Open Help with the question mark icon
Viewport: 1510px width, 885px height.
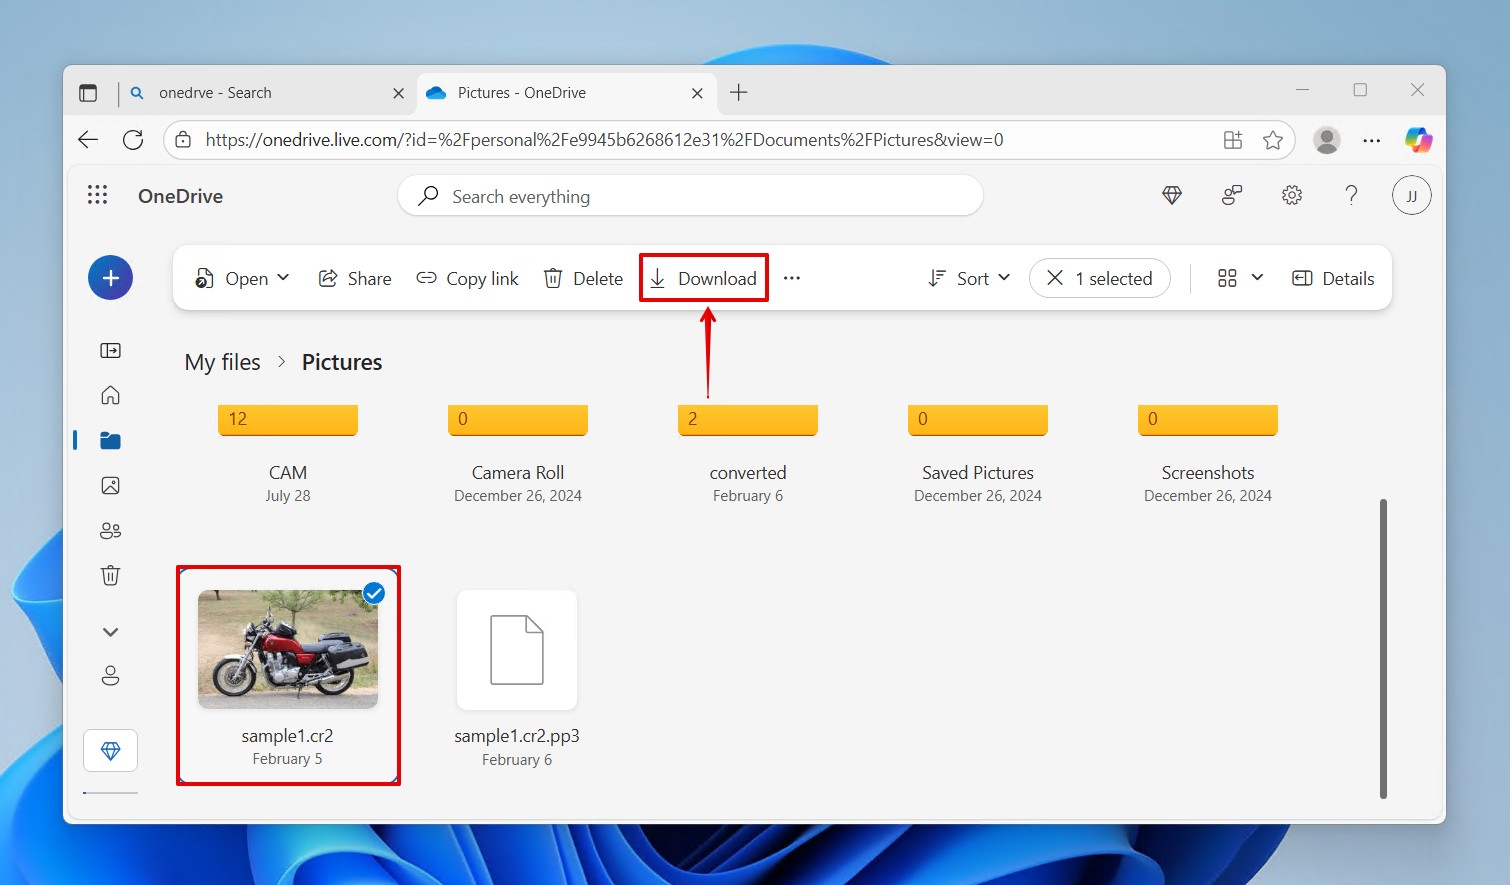click(1351, 195)
